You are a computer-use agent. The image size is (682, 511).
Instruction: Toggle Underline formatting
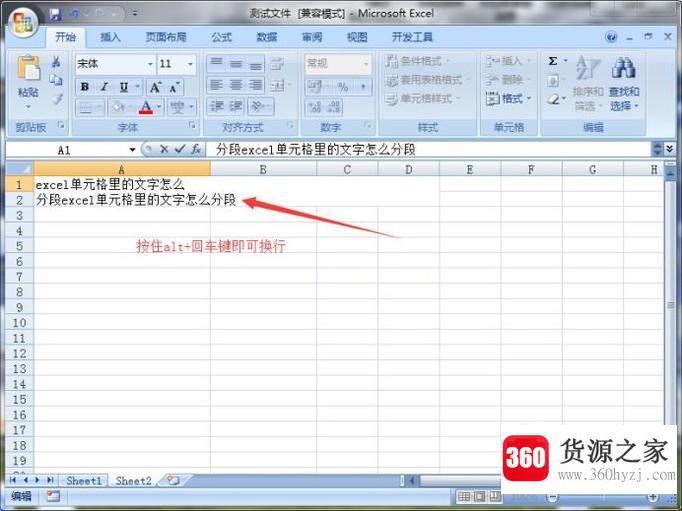pos(124,87)
